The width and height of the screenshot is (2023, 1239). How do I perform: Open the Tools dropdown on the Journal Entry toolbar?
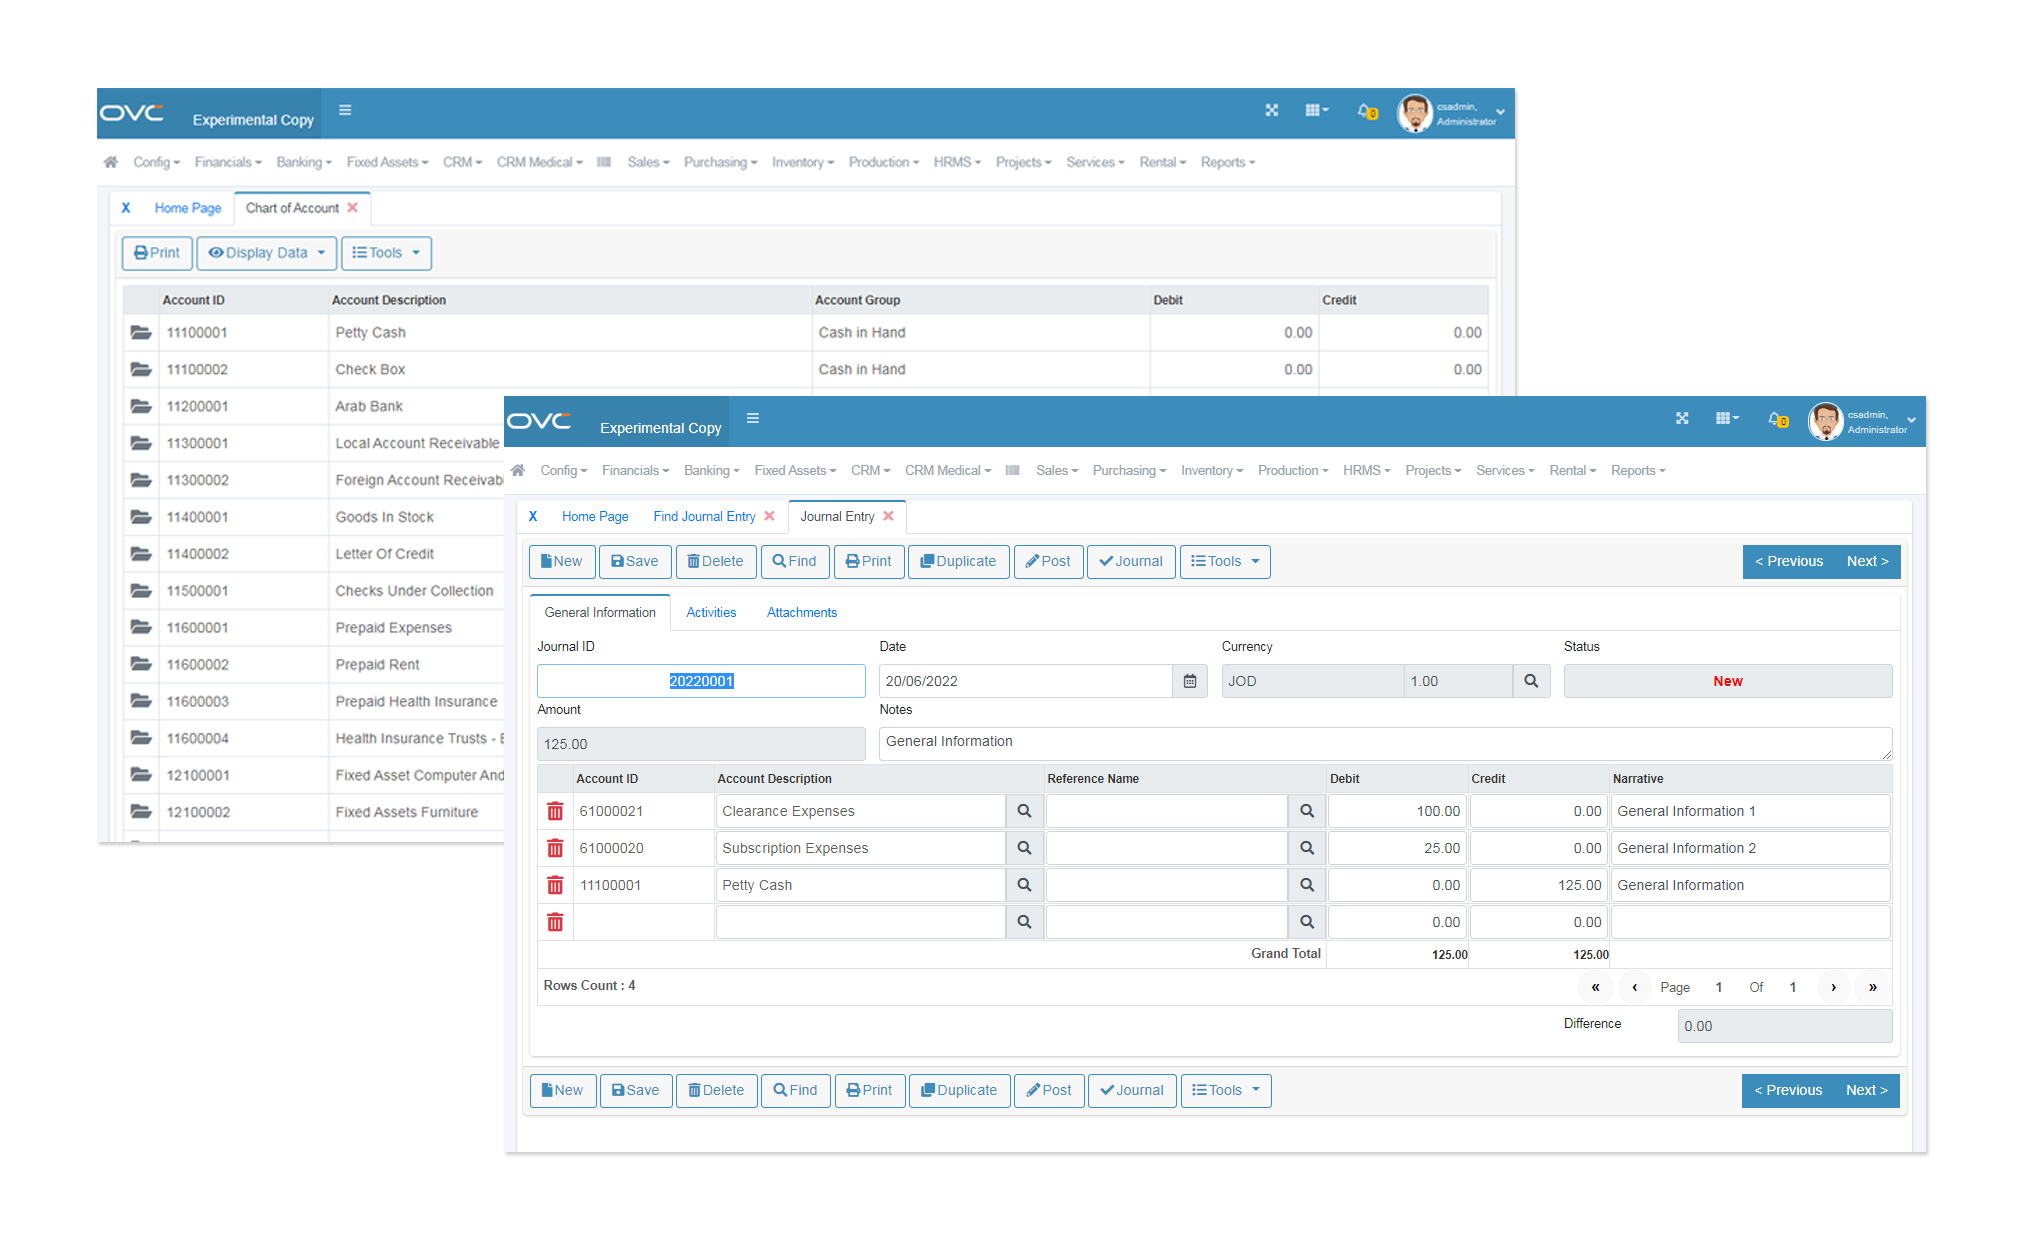coord(1225,561)
